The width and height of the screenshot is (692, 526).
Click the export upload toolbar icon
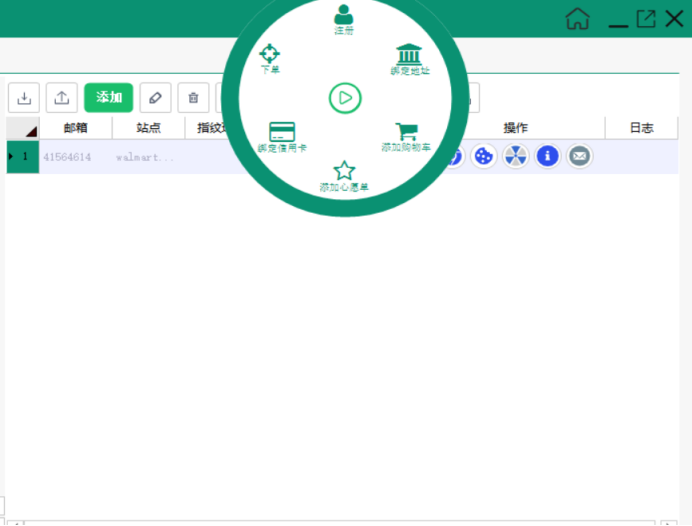tap(62, 97)
